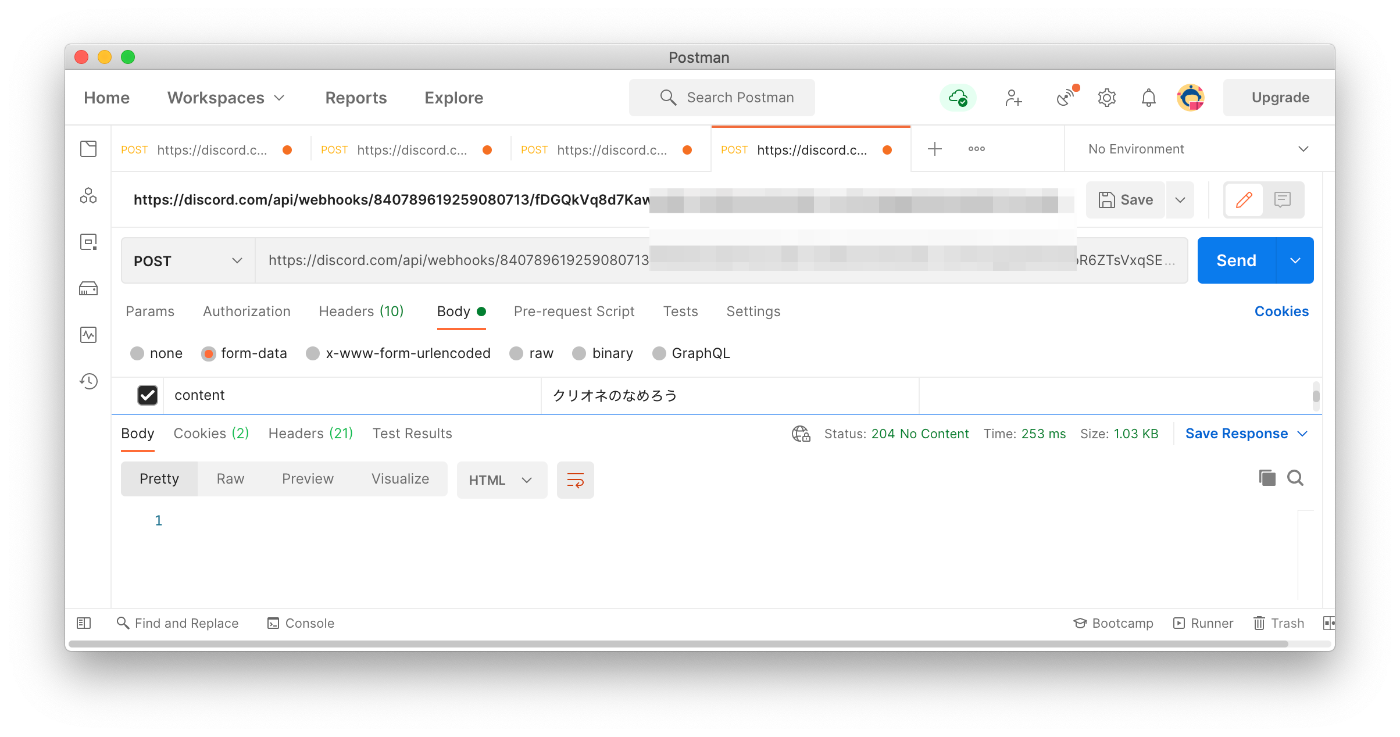Open the request Settings tab

[753, 311]
